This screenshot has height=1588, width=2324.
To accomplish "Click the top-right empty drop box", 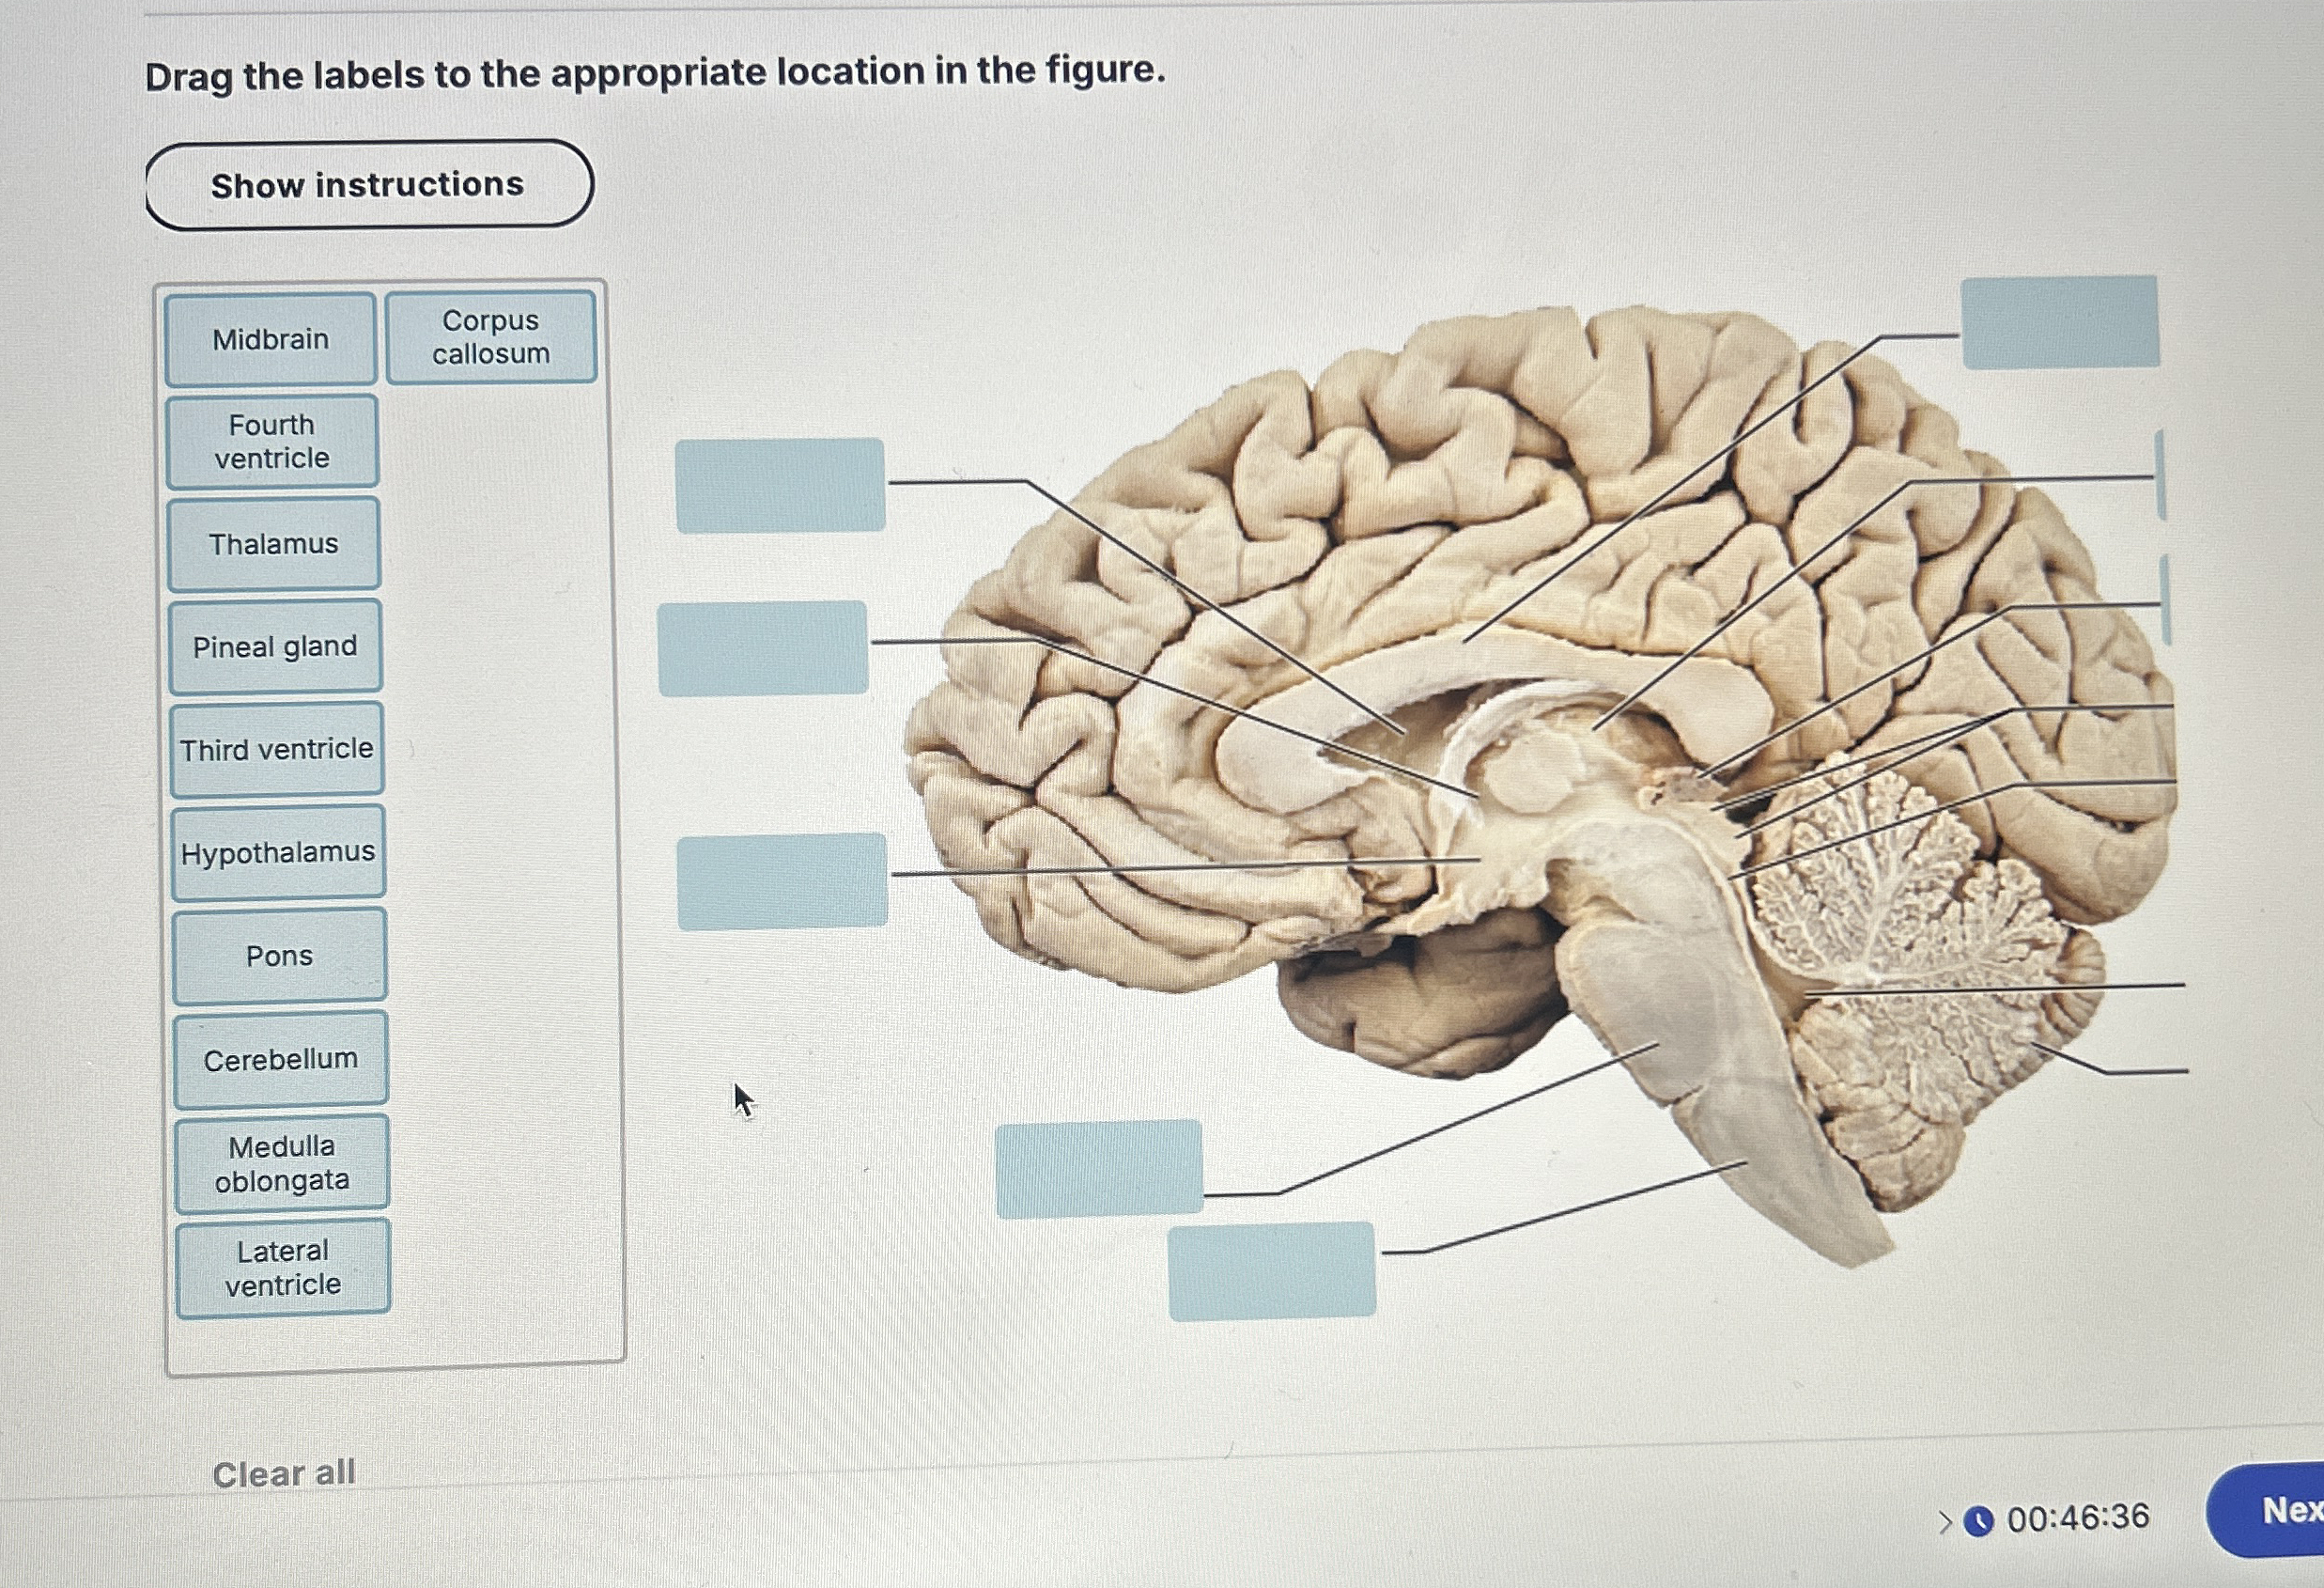I will pyautogui.click(x=2060, y=323).
